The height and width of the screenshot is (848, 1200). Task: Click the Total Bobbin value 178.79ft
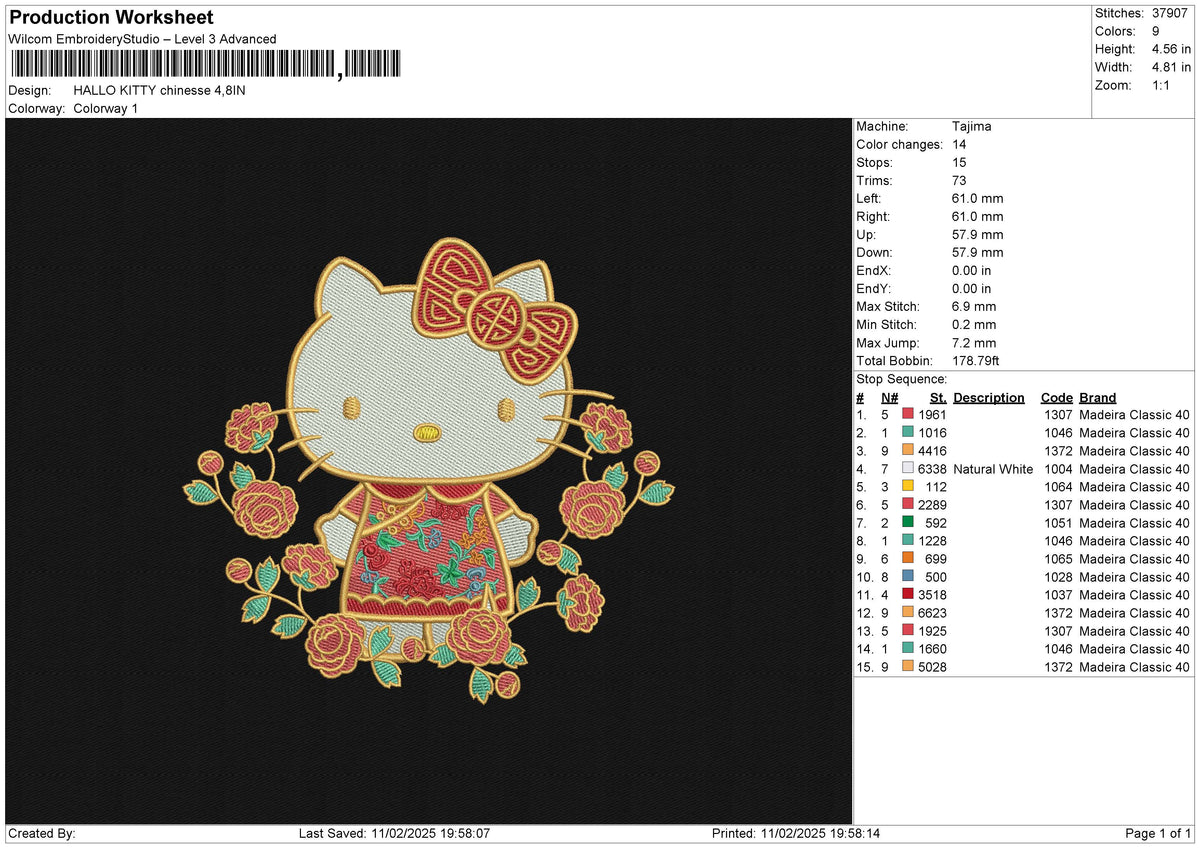[978, 361]
